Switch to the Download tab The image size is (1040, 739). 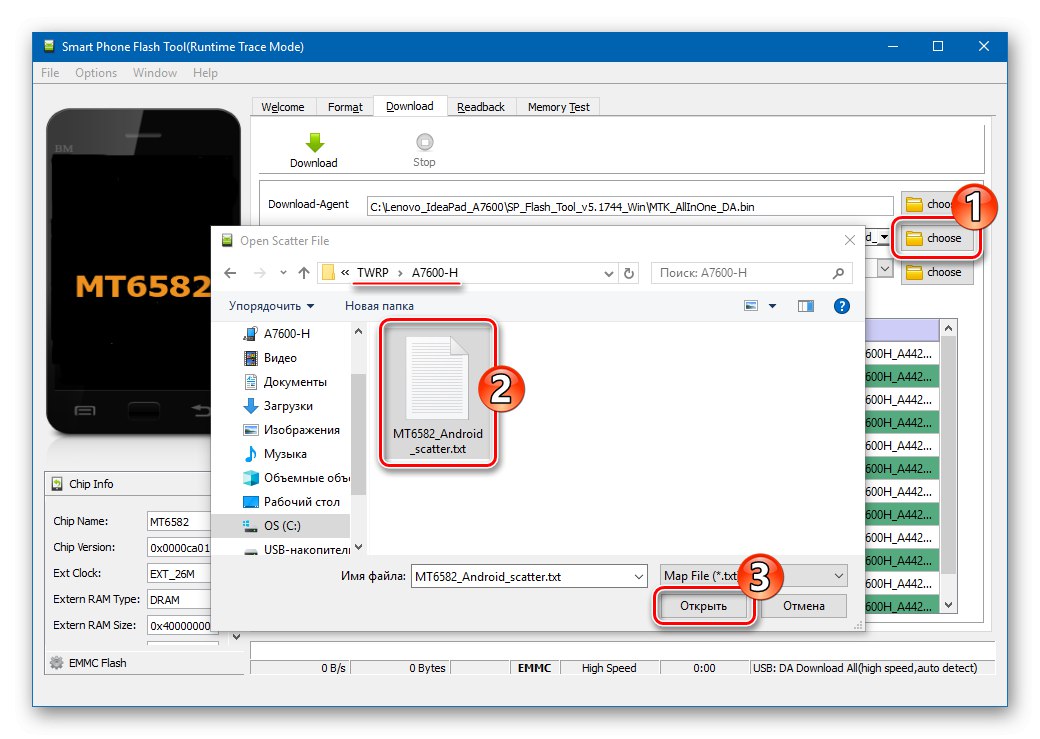(x=410, y=106)
